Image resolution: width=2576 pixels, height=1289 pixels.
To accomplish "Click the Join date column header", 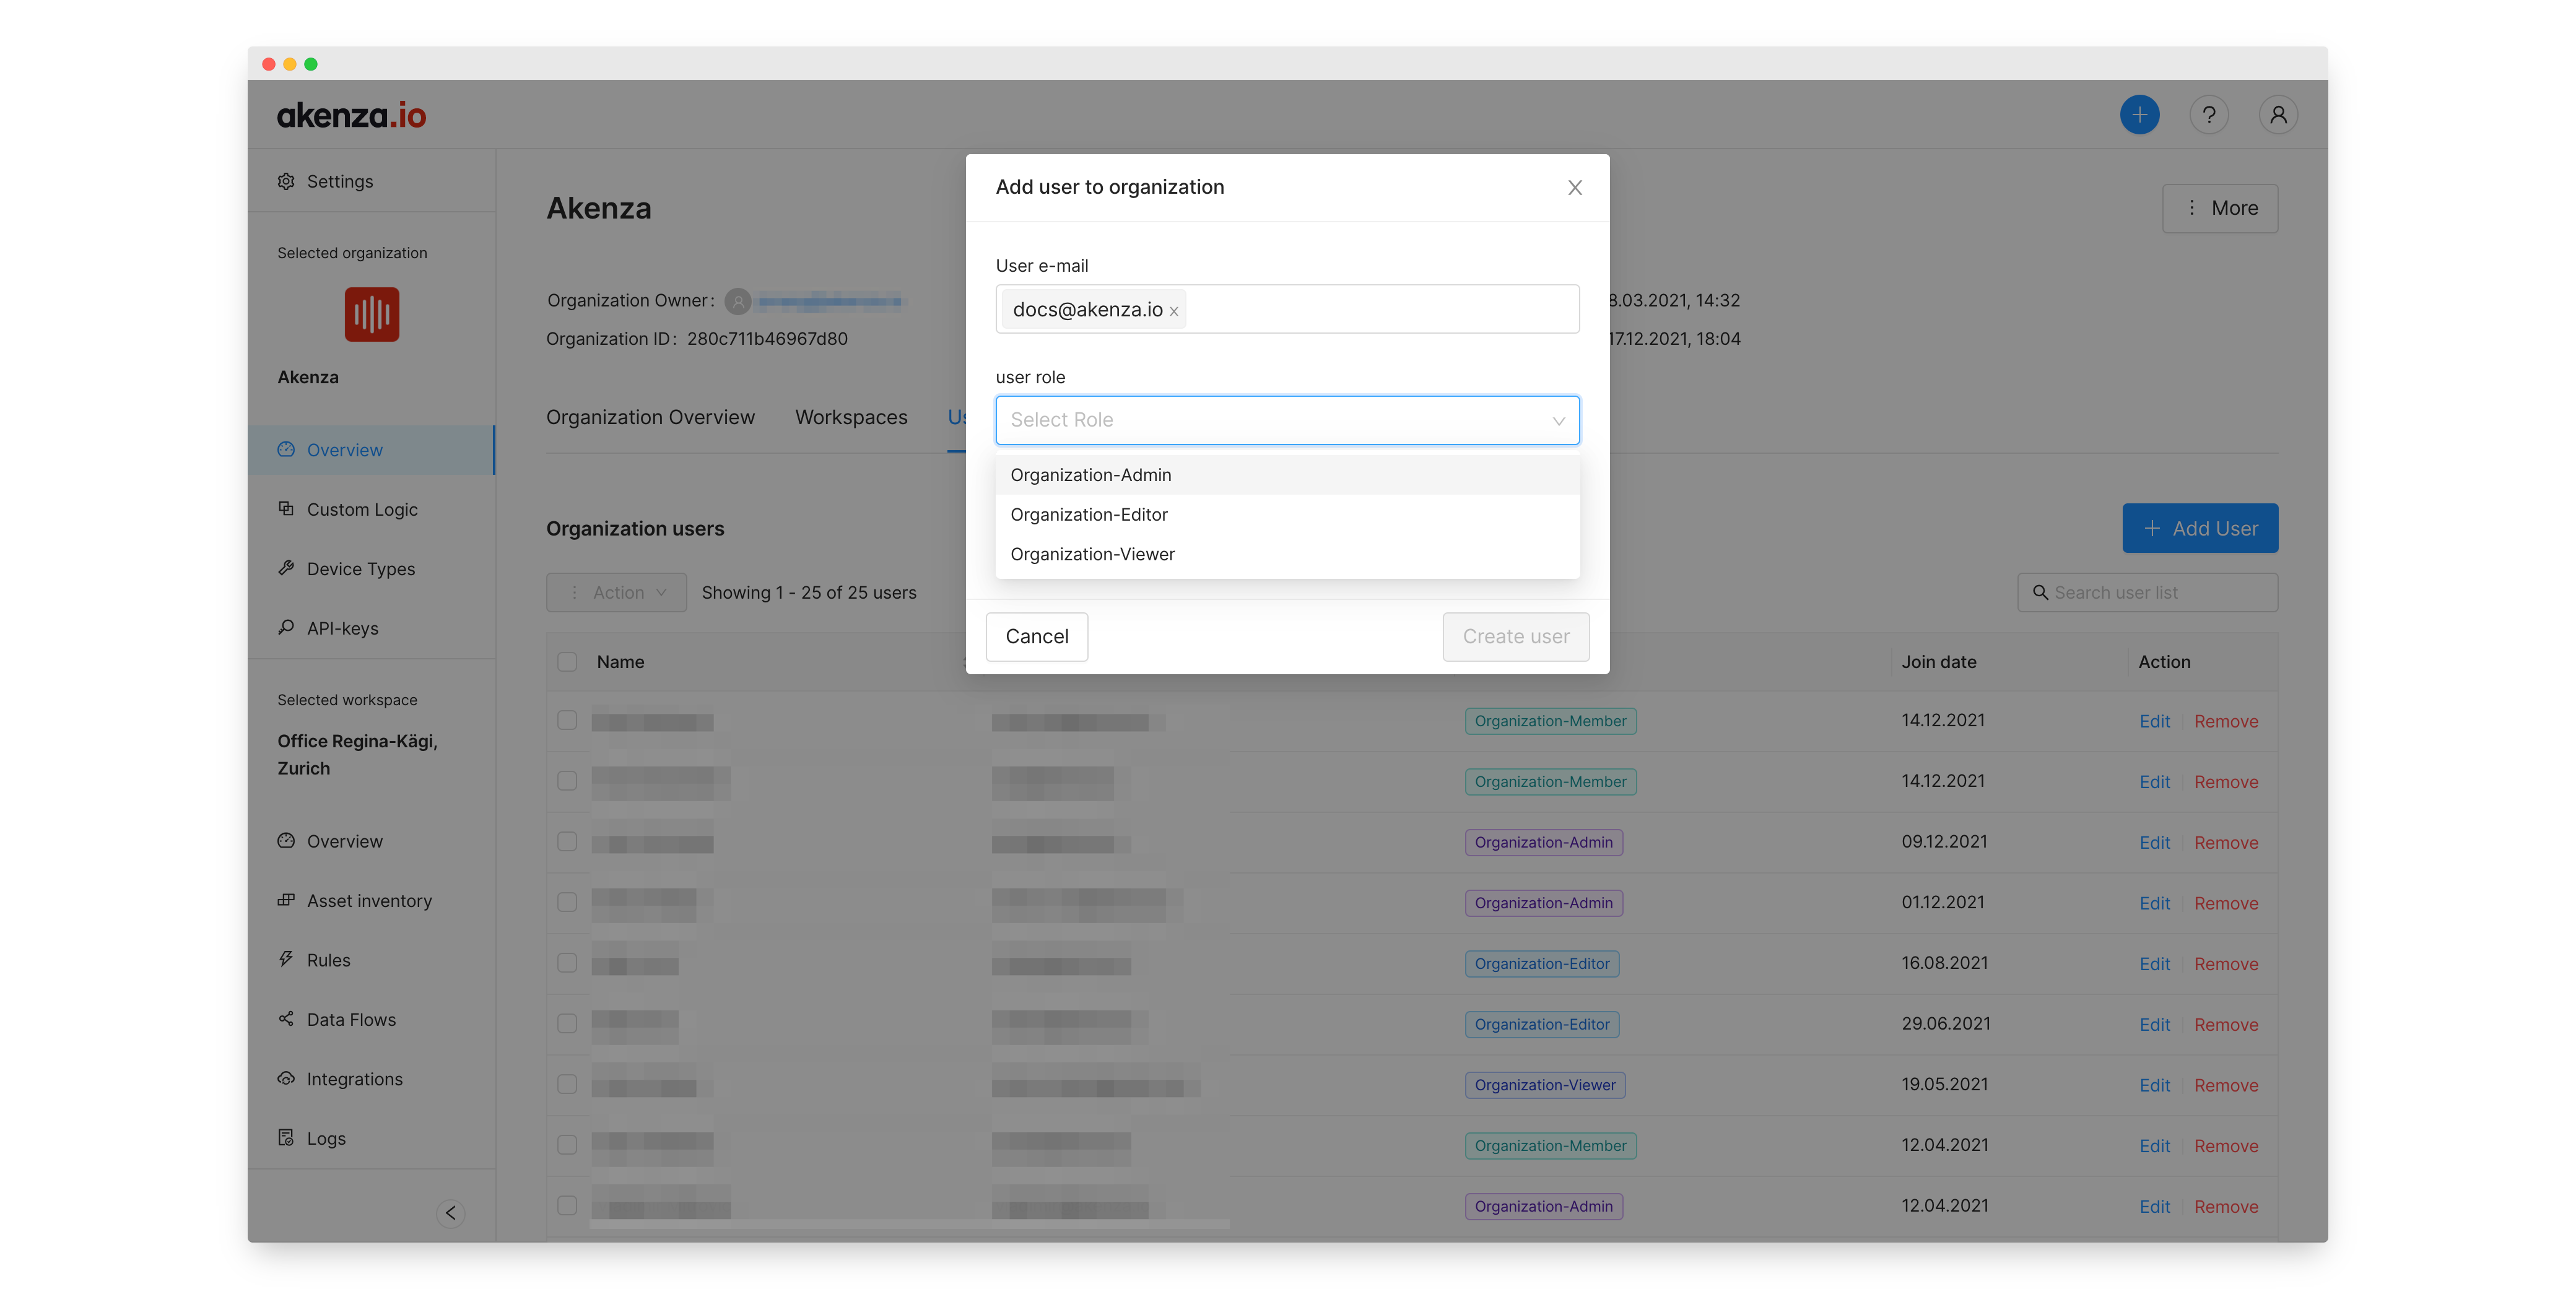I will [1938, 662].
